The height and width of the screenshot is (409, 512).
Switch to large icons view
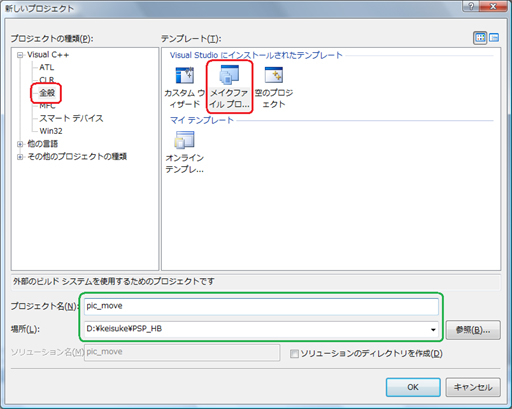tap(480, 38)
